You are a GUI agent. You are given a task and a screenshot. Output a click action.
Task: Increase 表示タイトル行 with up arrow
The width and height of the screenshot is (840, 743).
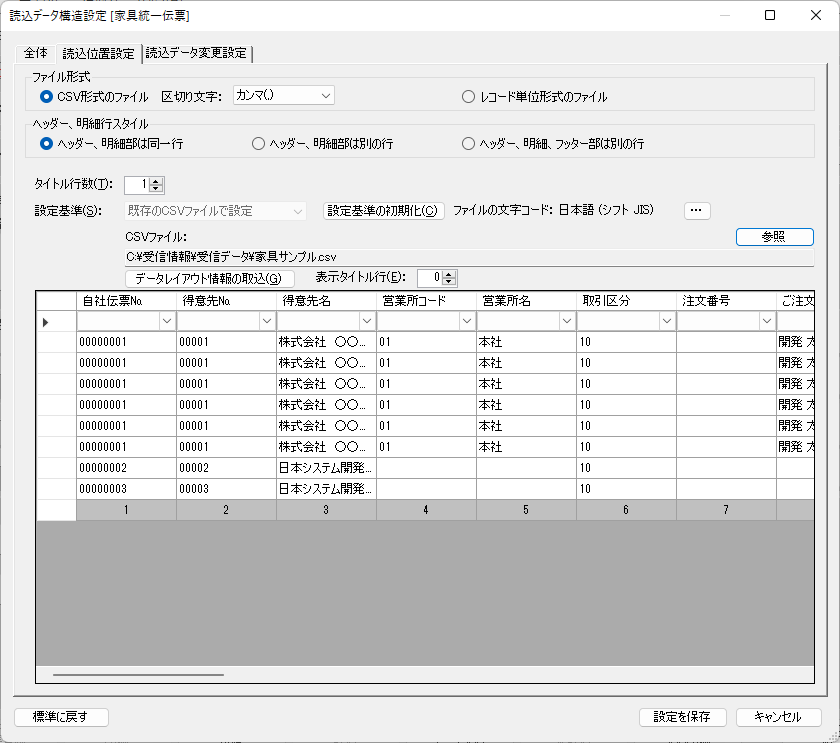(x=449, y=274)
